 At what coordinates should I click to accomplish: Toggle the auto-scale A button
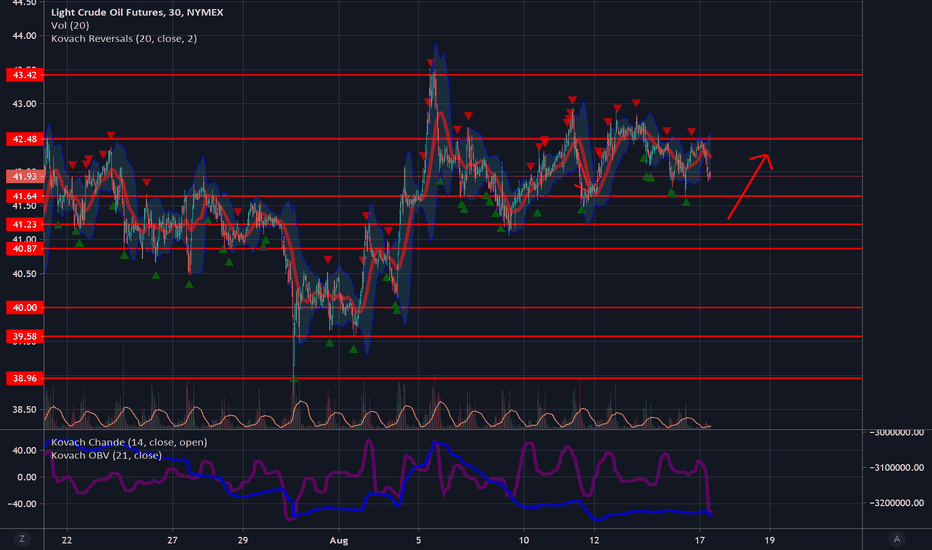pyautogui.click(x=897, y=539)
